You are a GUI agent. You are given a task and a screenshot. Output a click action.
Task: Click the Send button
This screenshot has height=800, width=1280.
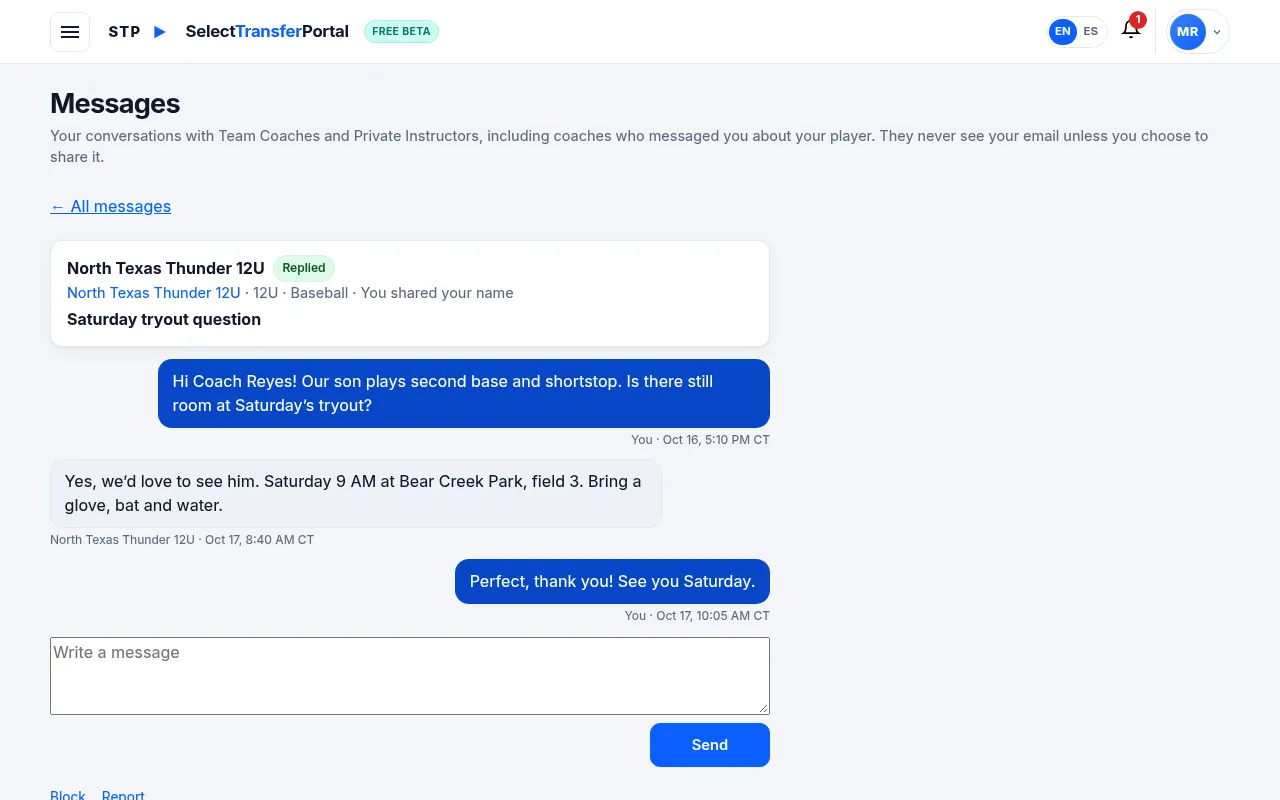[x=710, y=745]
